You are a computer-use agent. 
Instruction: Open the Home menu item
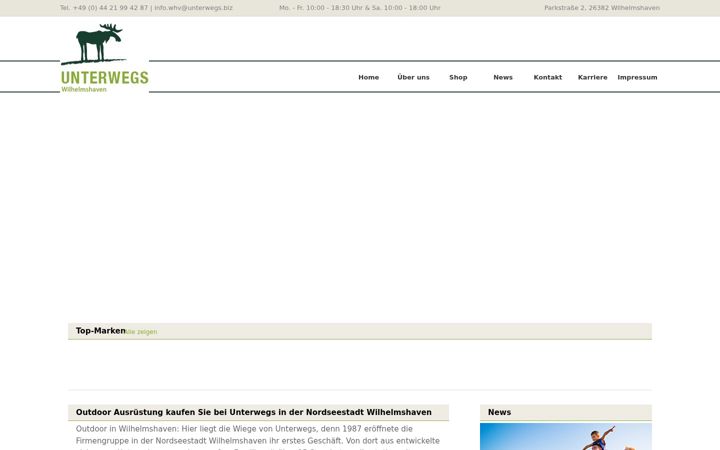[369, 77]
